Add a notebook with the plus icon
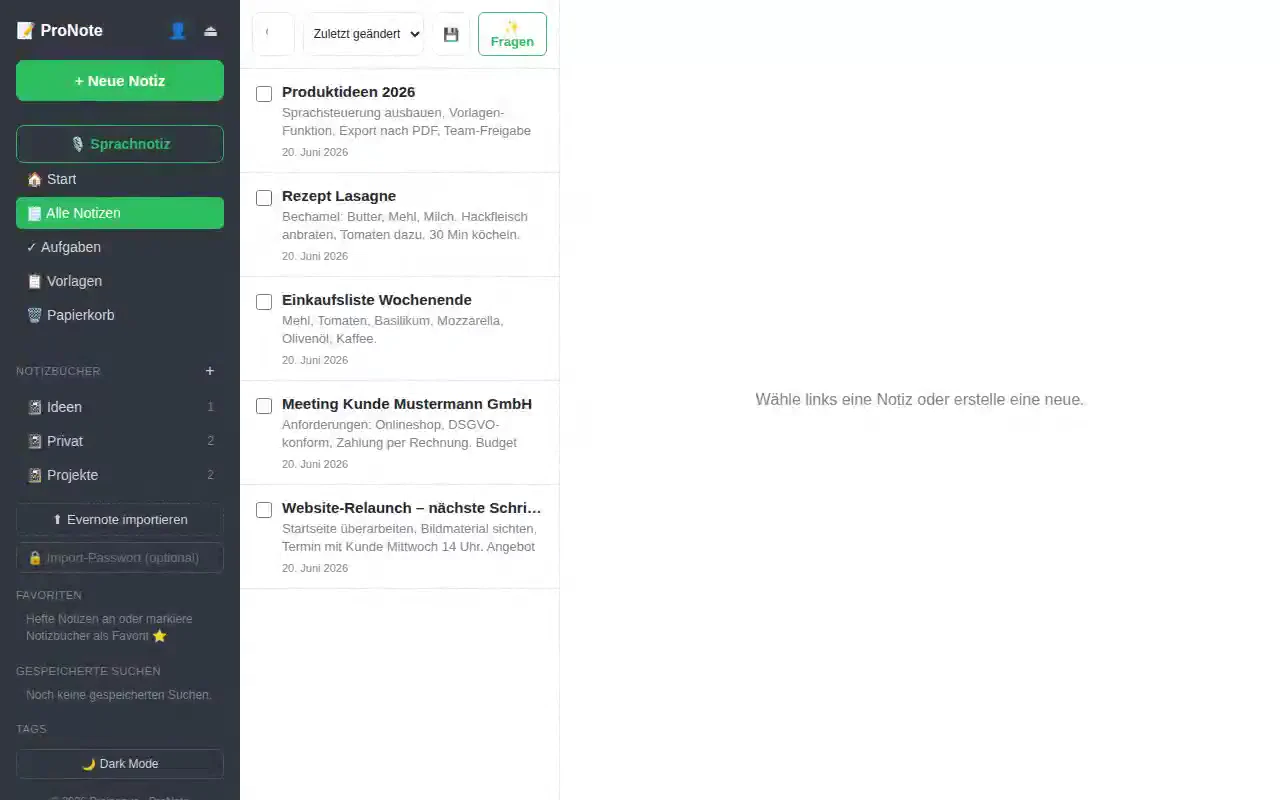 click(210, 371)
